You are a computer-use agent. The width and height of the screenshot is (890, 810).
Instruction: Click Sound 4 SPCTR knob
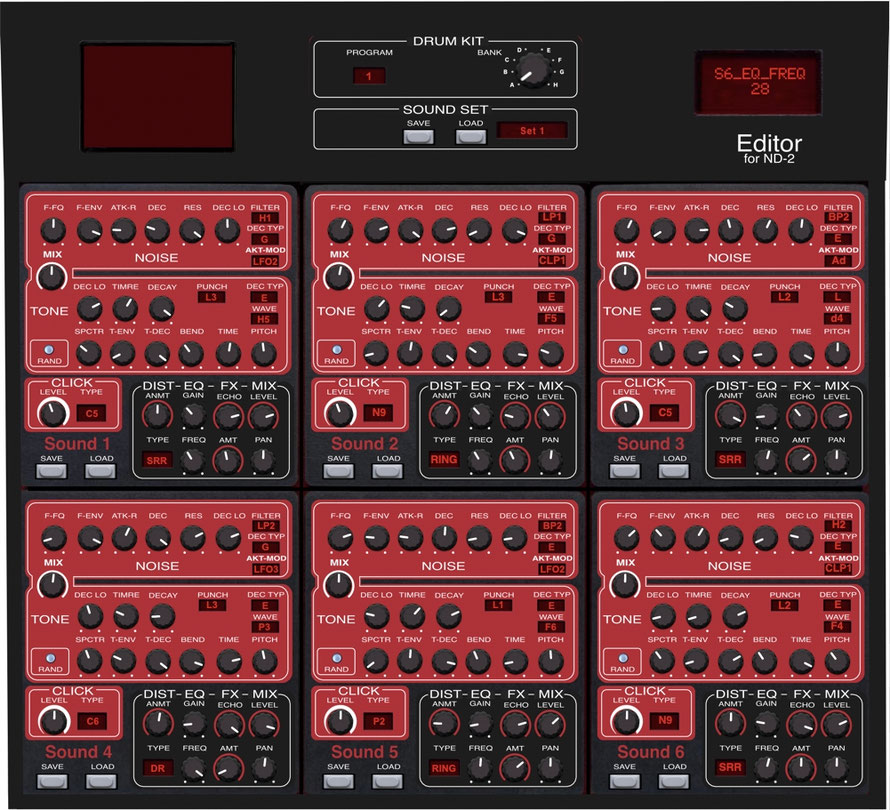click(89, 662)
